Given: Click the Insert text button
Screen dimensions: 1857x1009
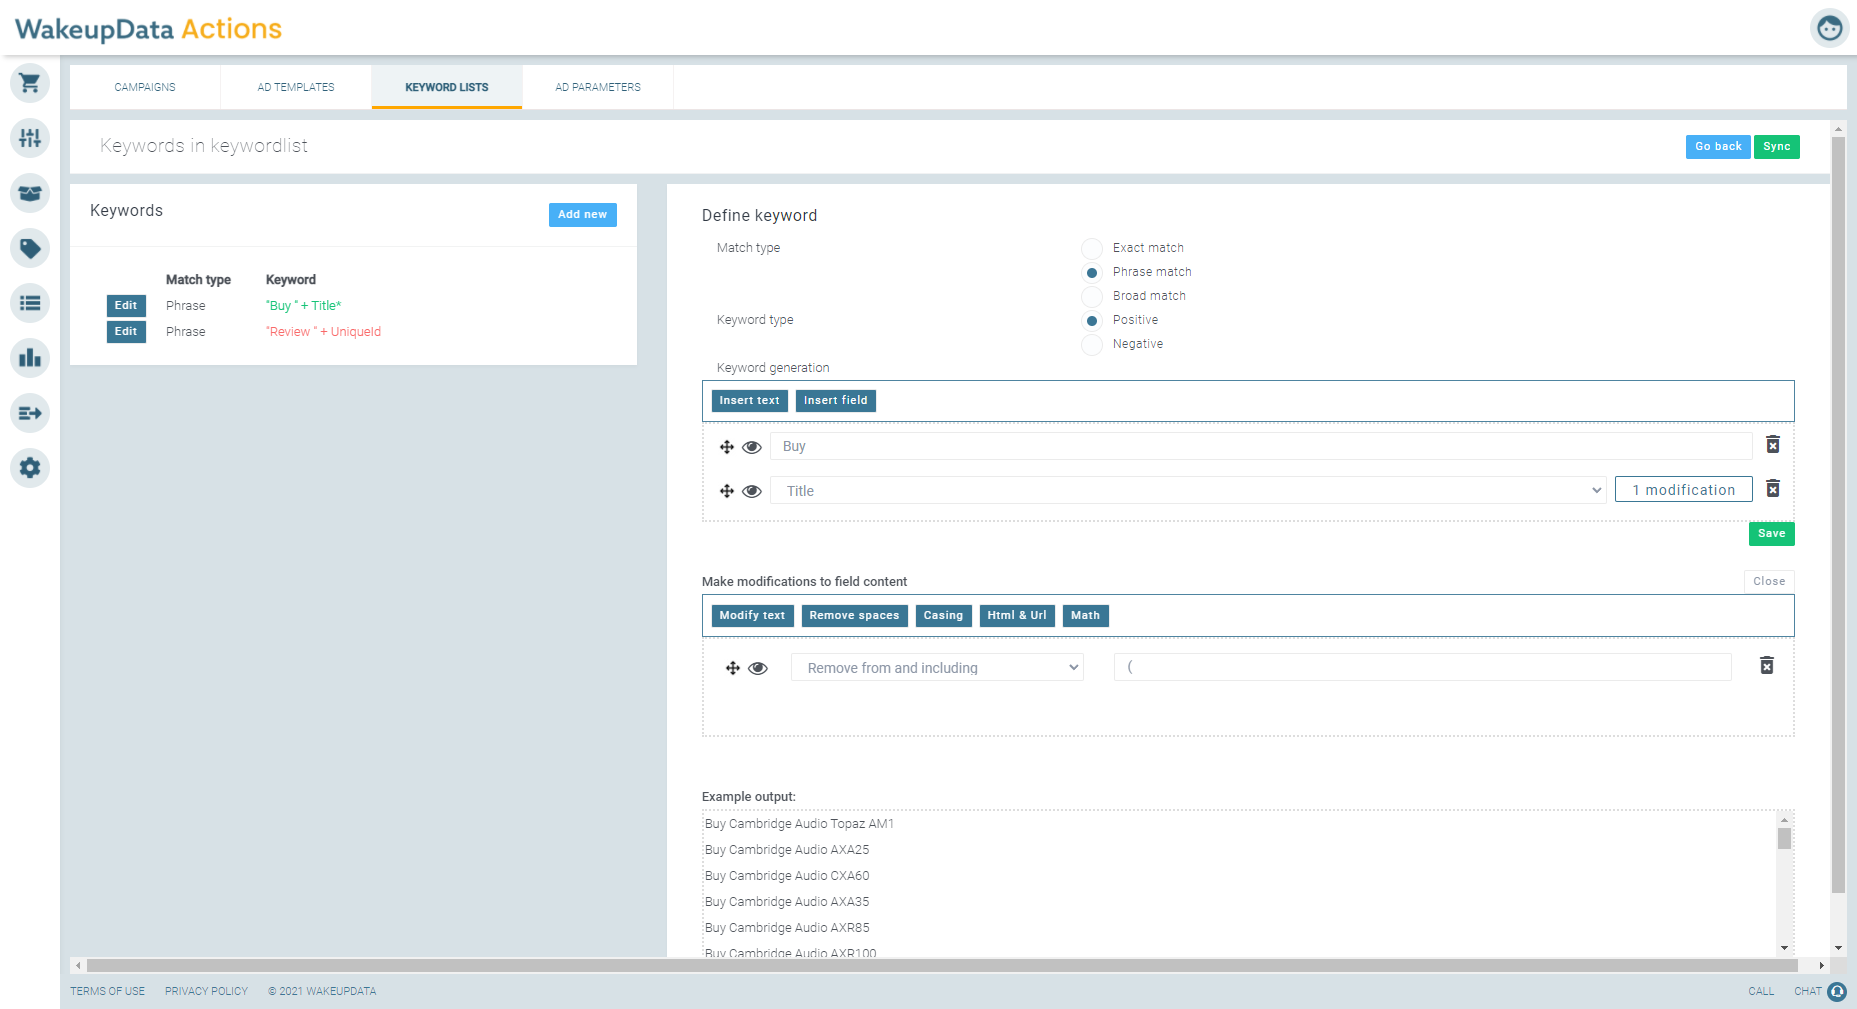Looking at the screenshot, I should [749, 401].
